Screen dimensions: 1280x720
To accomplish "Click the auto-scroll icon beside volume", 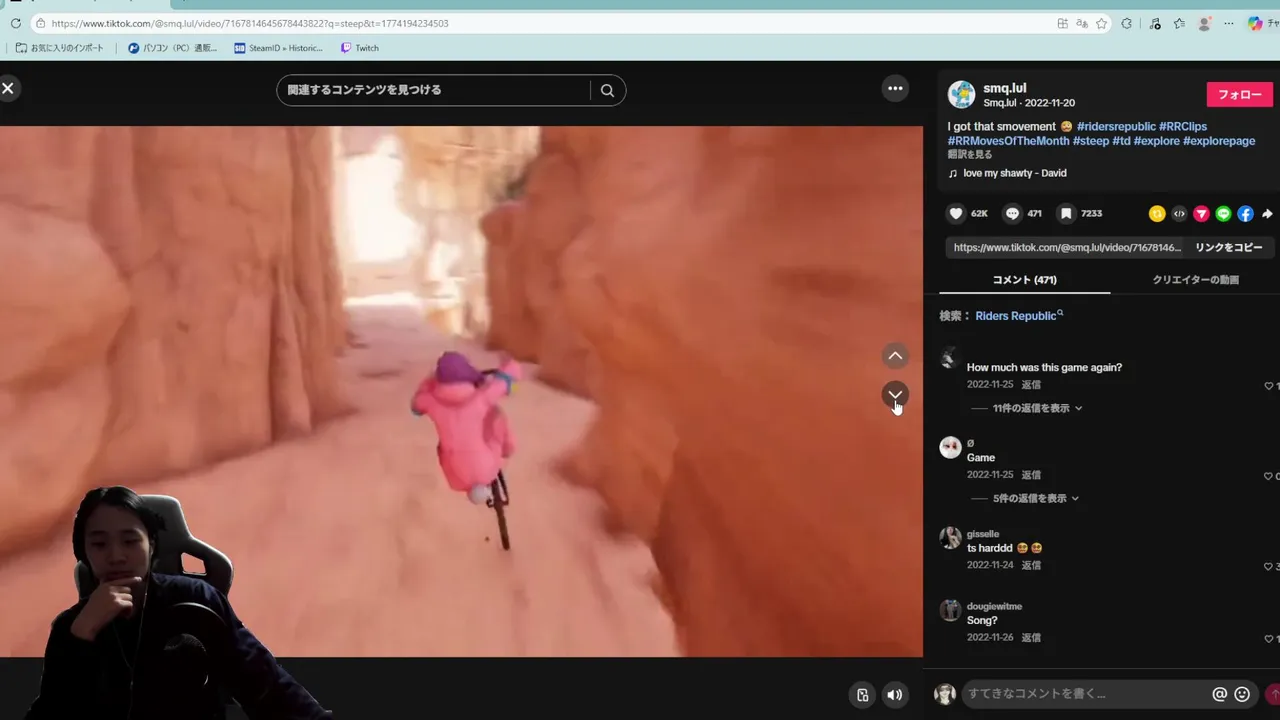I will coord(863,695).
